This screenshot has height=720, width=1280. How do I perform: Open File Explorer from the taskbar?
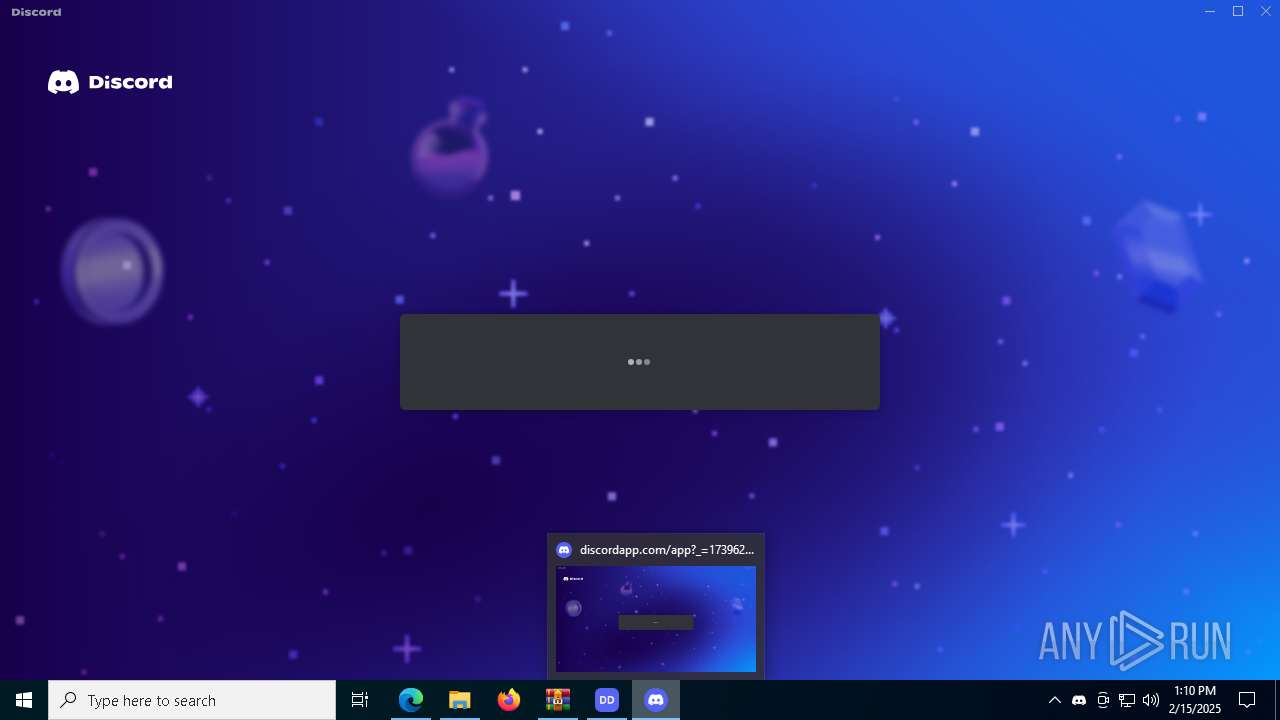460,700
